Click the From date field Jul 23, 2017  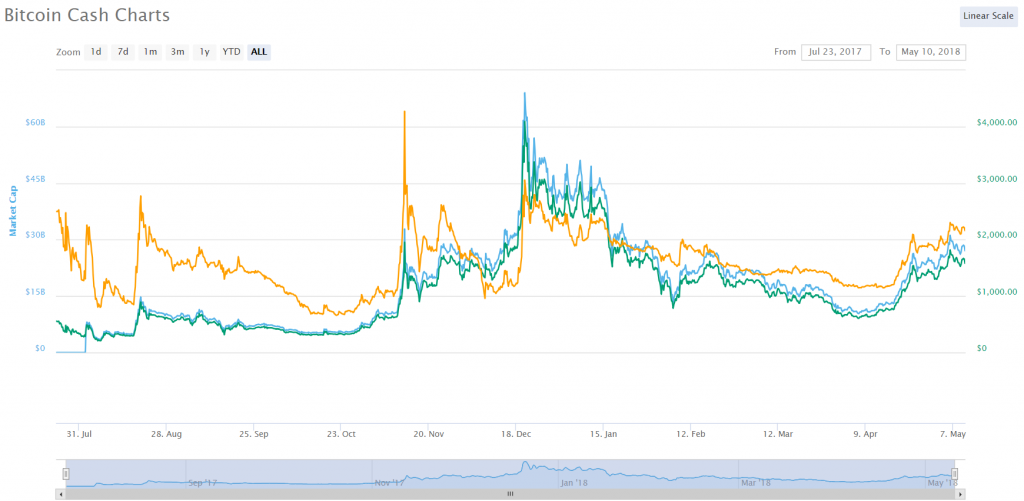pyautogui.click(x=836, y=52)
